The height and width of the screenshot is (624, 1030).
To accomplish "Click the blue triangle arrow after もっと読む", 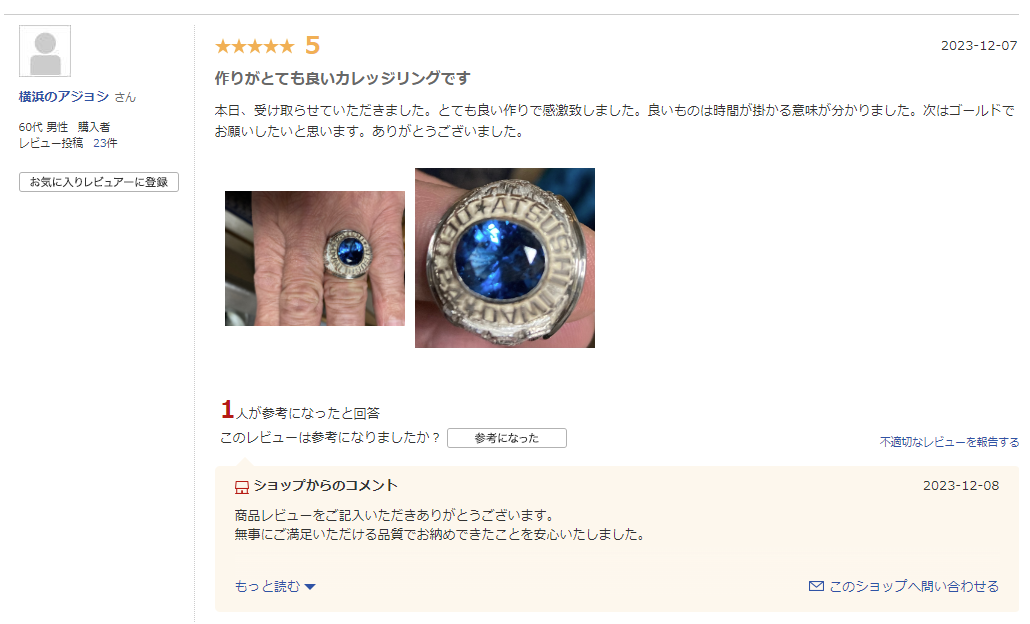I will point(310,587).
